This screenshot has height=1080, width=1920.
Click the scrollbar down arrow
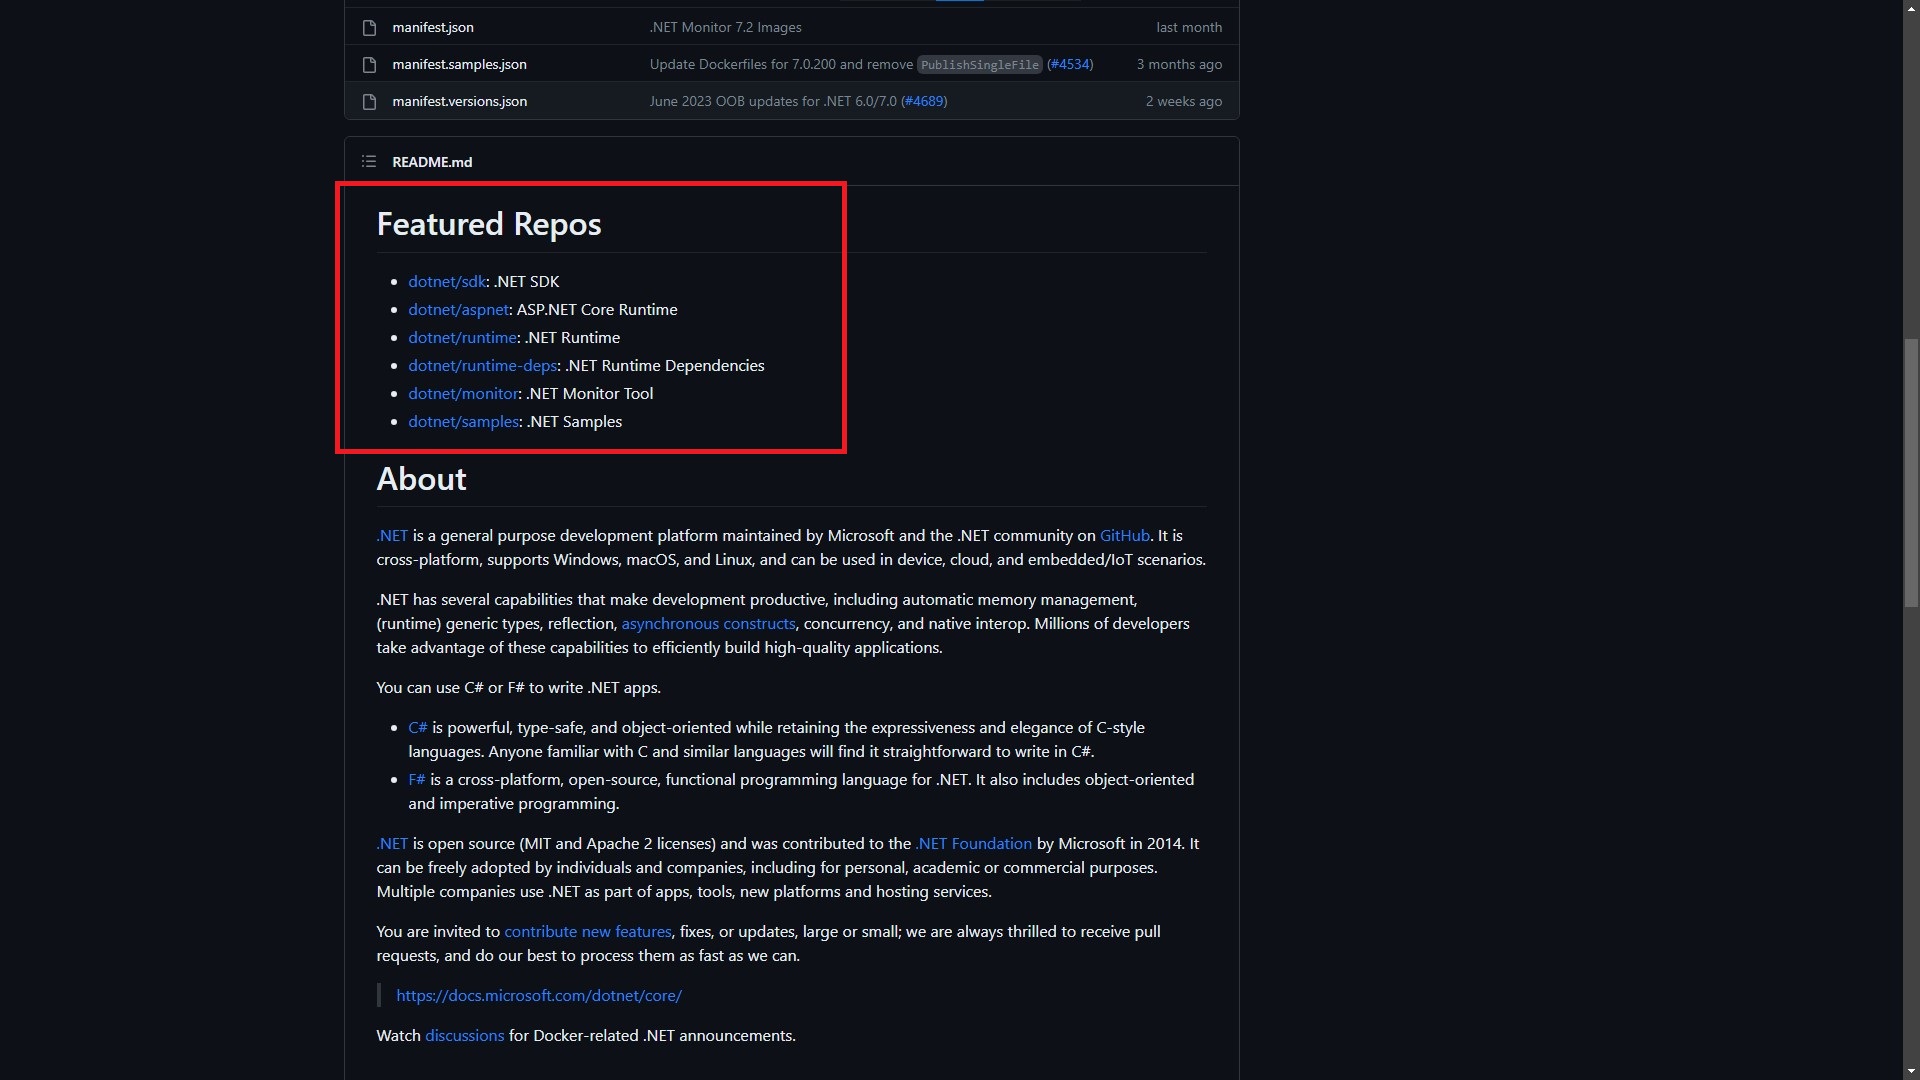pyautogui.click(x=1911, y=1071)
